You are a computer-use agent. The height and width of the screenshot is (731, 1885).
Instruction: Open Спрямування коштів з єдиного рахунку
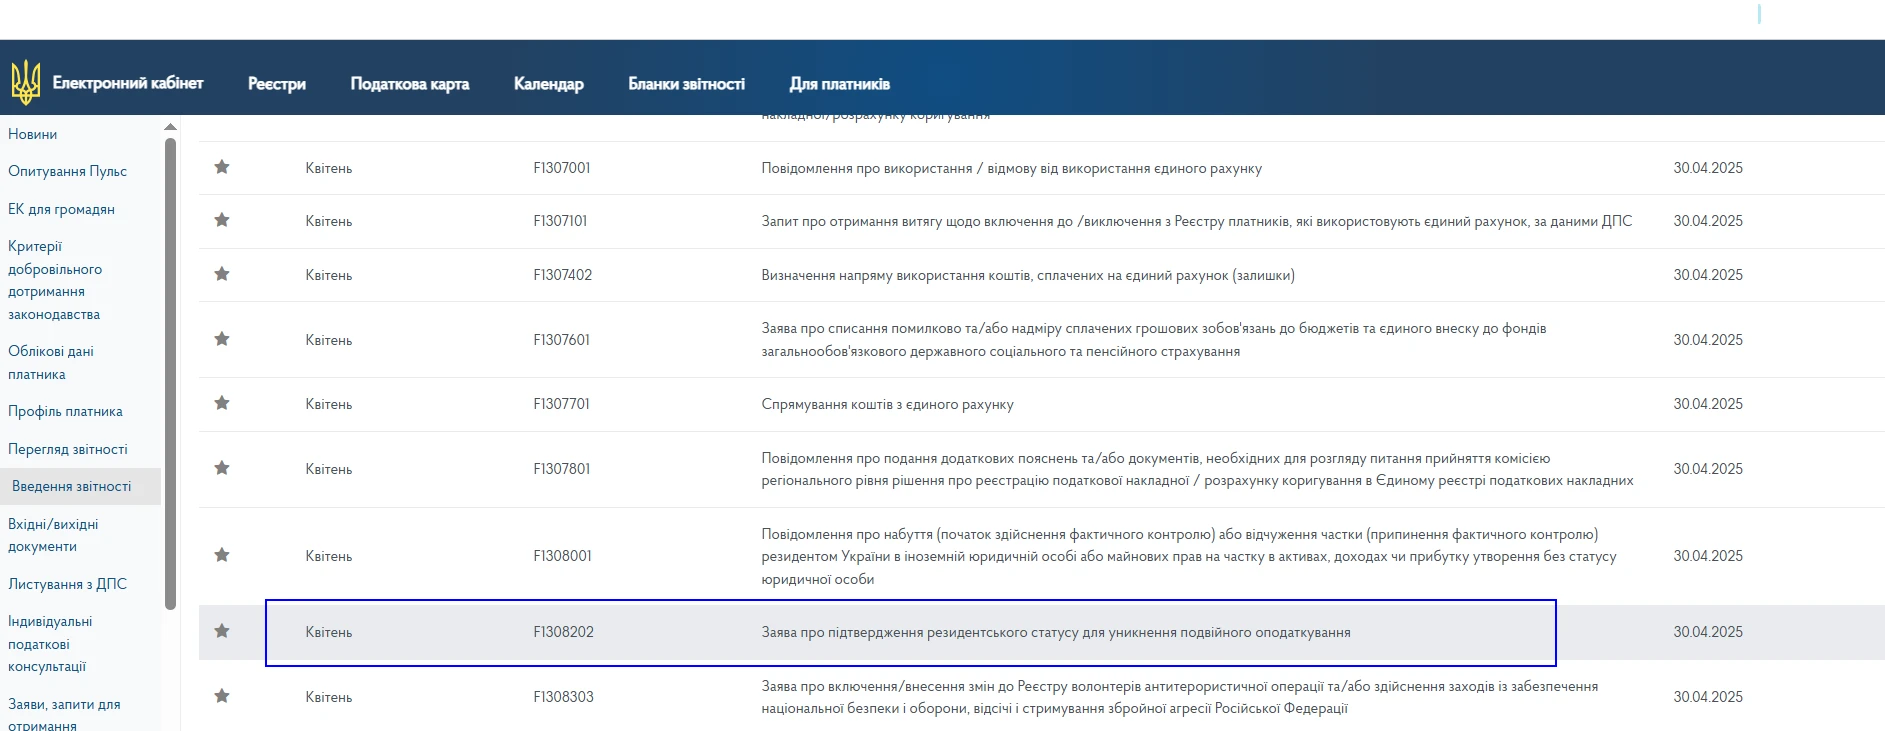(x=888, y=404)
